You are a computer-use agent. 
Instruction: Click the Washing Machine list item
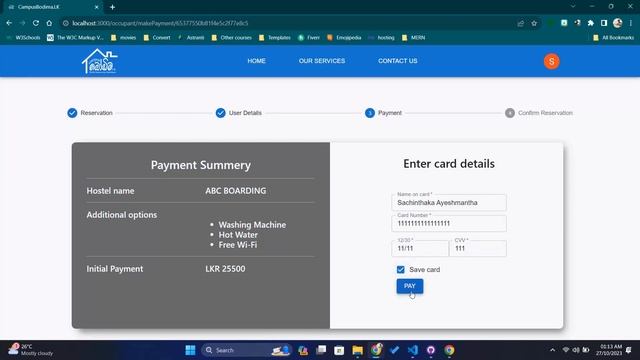tap(252, 224)
